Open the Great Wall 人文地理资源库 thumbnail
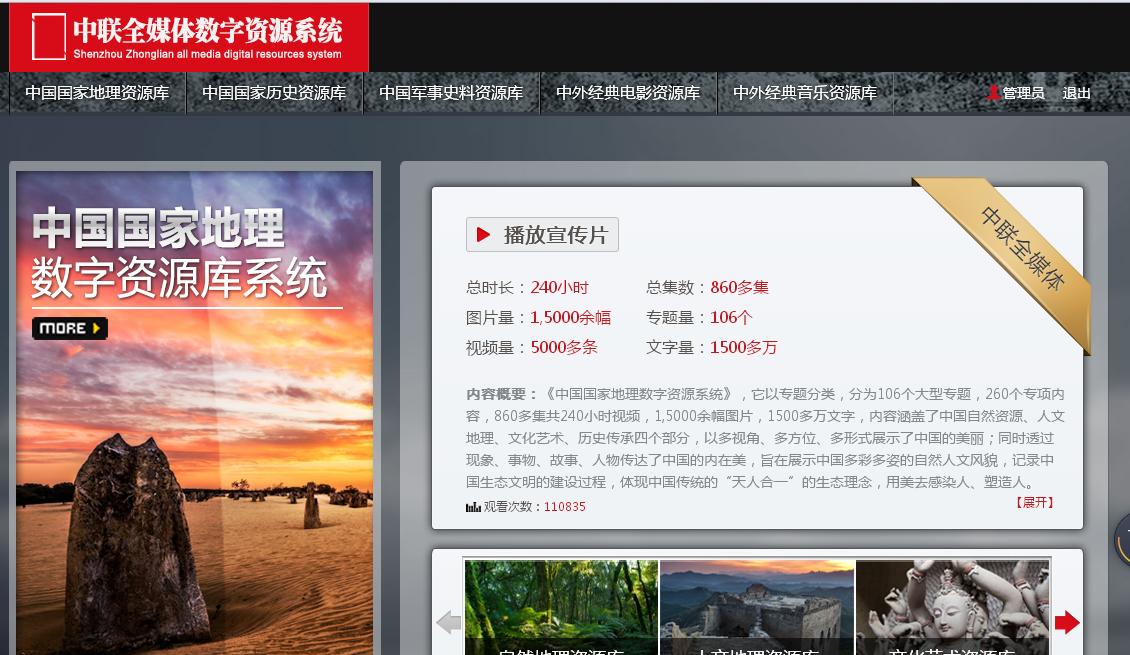The image size is (1130, 655). coord(757,605)
